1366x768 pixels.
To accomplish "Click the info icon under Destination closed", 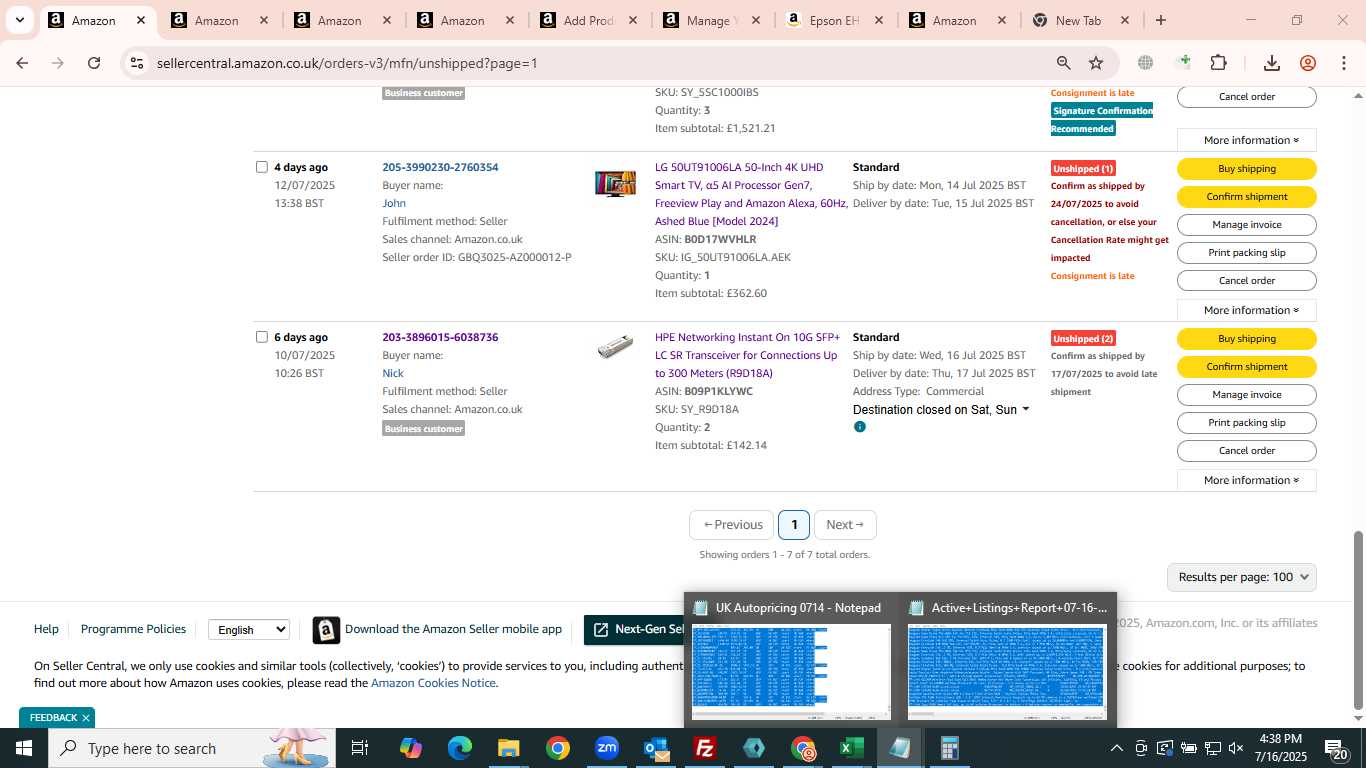I will coord(859,427).
